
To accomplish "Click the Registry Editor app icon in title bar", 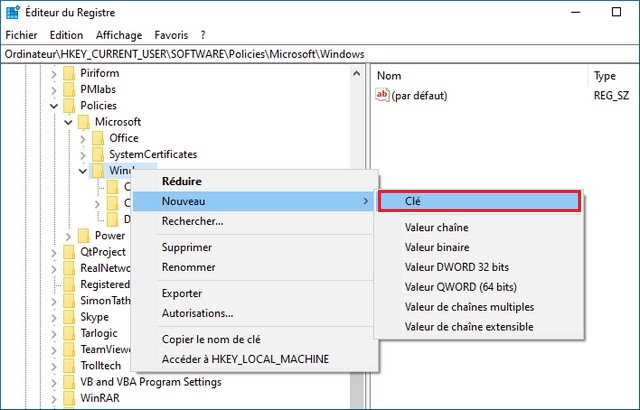I will [x=11, y=13].
